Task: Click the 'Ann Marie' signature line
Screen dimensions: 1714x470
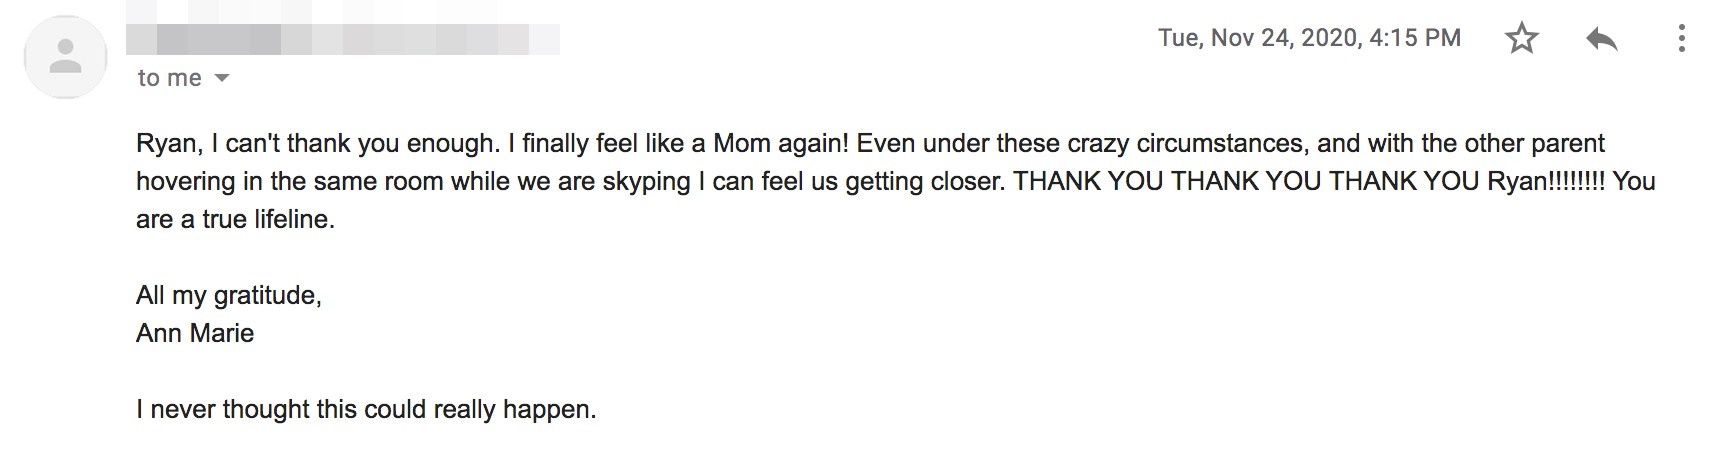Action: (195, 333)
